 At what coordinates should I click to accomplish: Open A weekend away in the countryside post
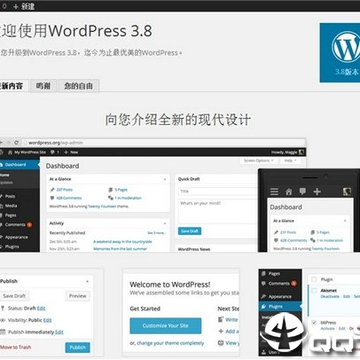click(123, 241)
